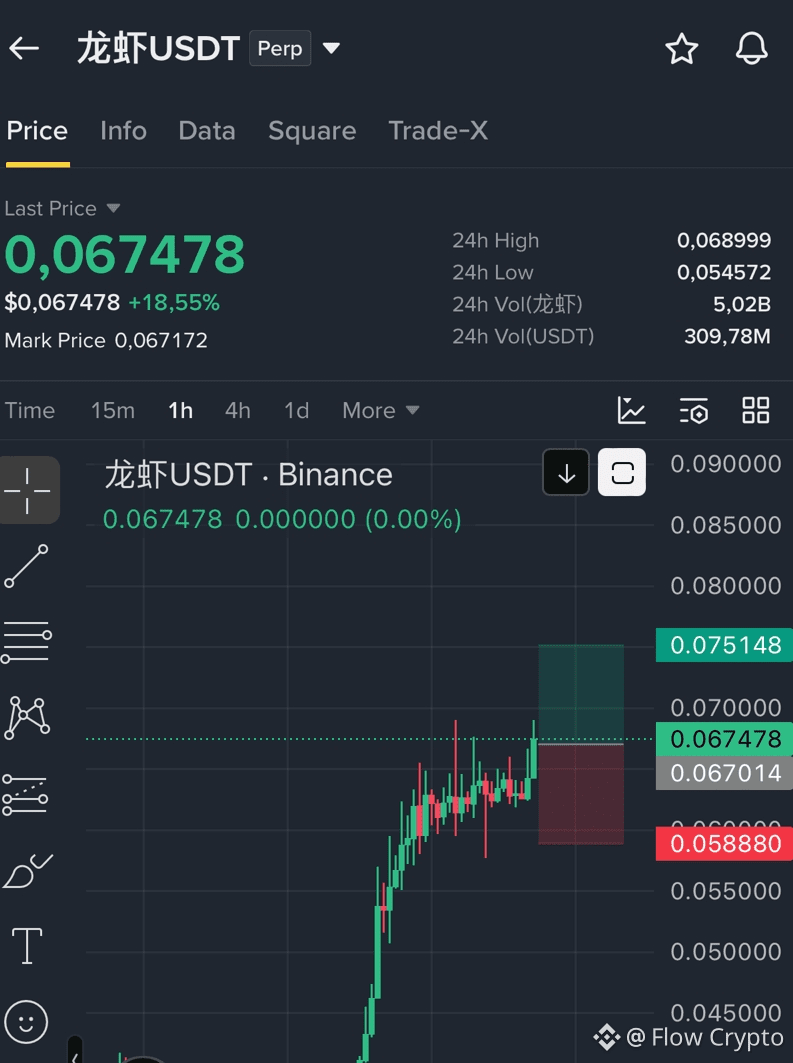Select the 15m timeframe
The image size is (793, 1063).
(113, 410)
